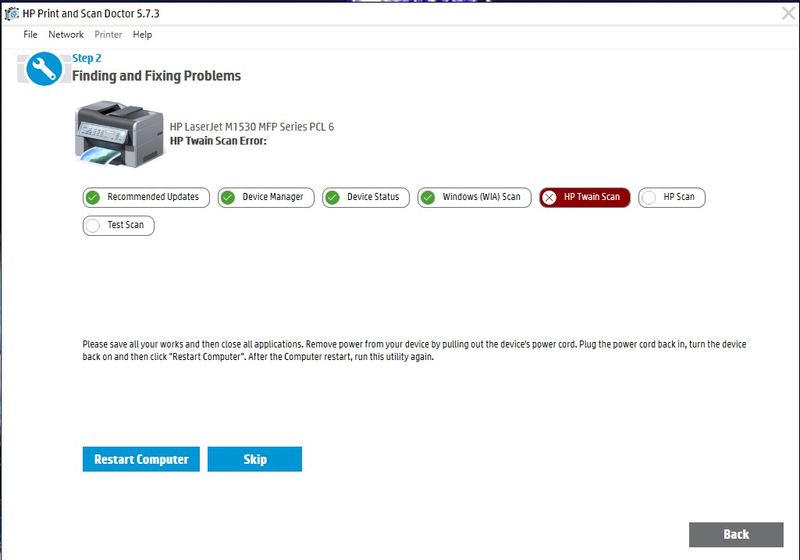
Task: Skip the HP Twain Scan fix
Action: pyautogui.click(x=255, y=459)
